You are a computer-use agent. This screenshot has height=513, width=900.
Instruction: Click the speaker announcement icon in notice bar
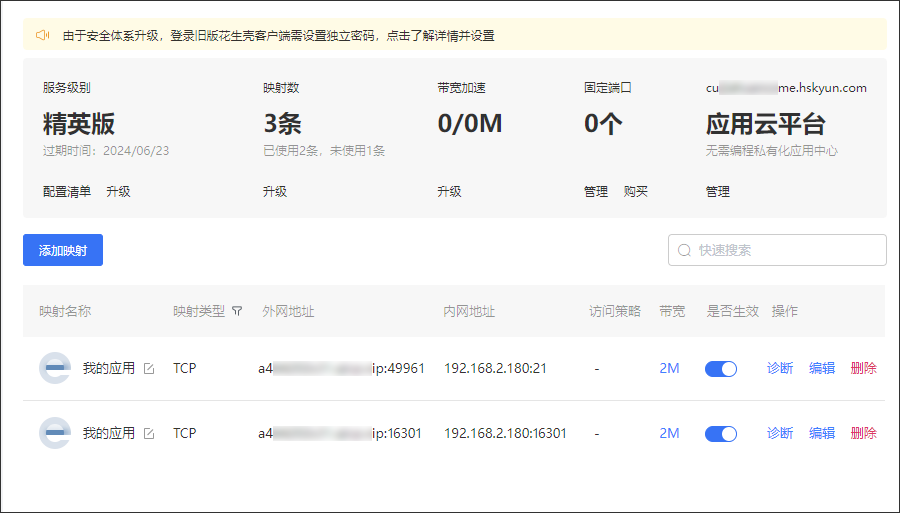coord(42,36)
